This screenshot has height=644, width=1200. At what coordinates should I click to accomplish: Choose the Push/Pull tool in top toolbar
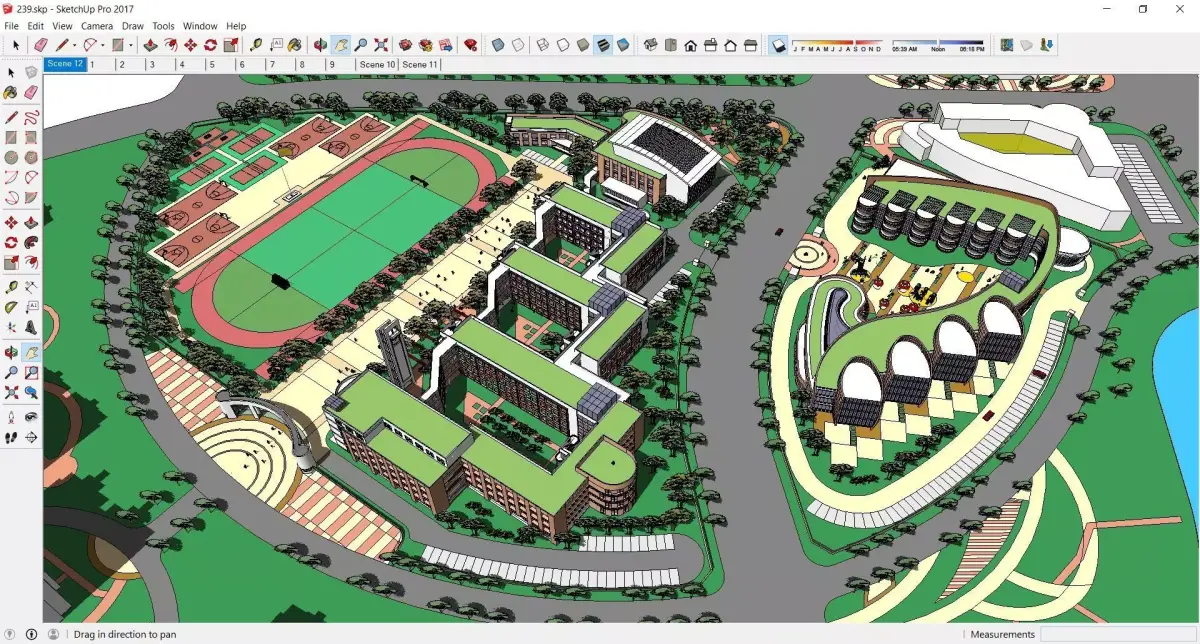tap(150, 45)
